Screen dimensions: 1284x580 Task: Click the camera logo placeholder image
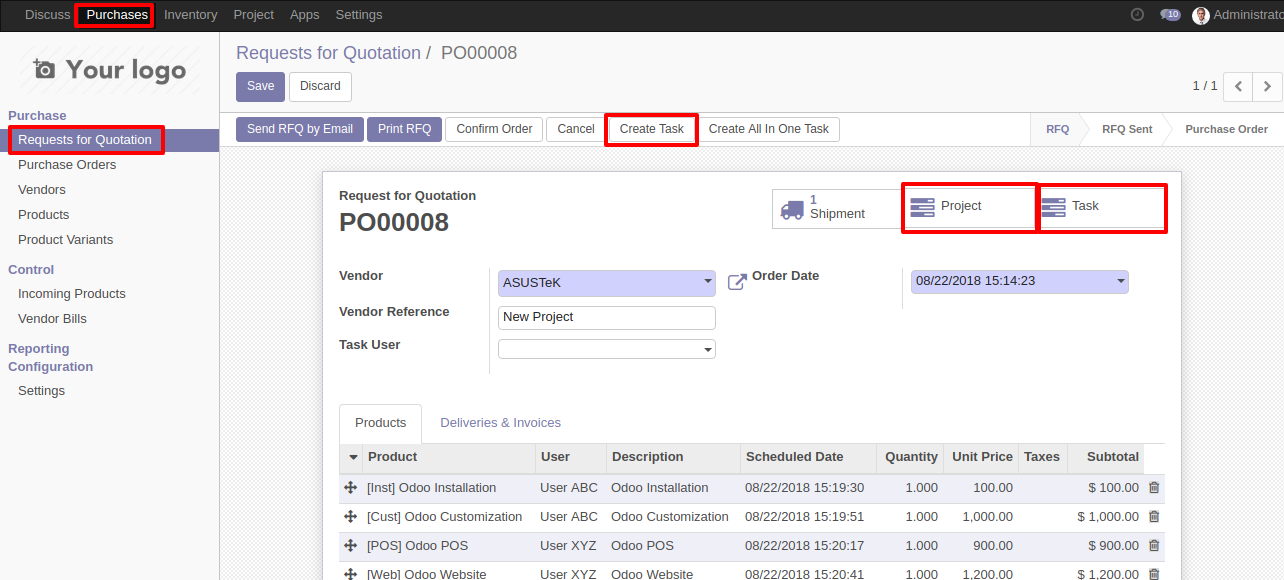click(109, 70)
